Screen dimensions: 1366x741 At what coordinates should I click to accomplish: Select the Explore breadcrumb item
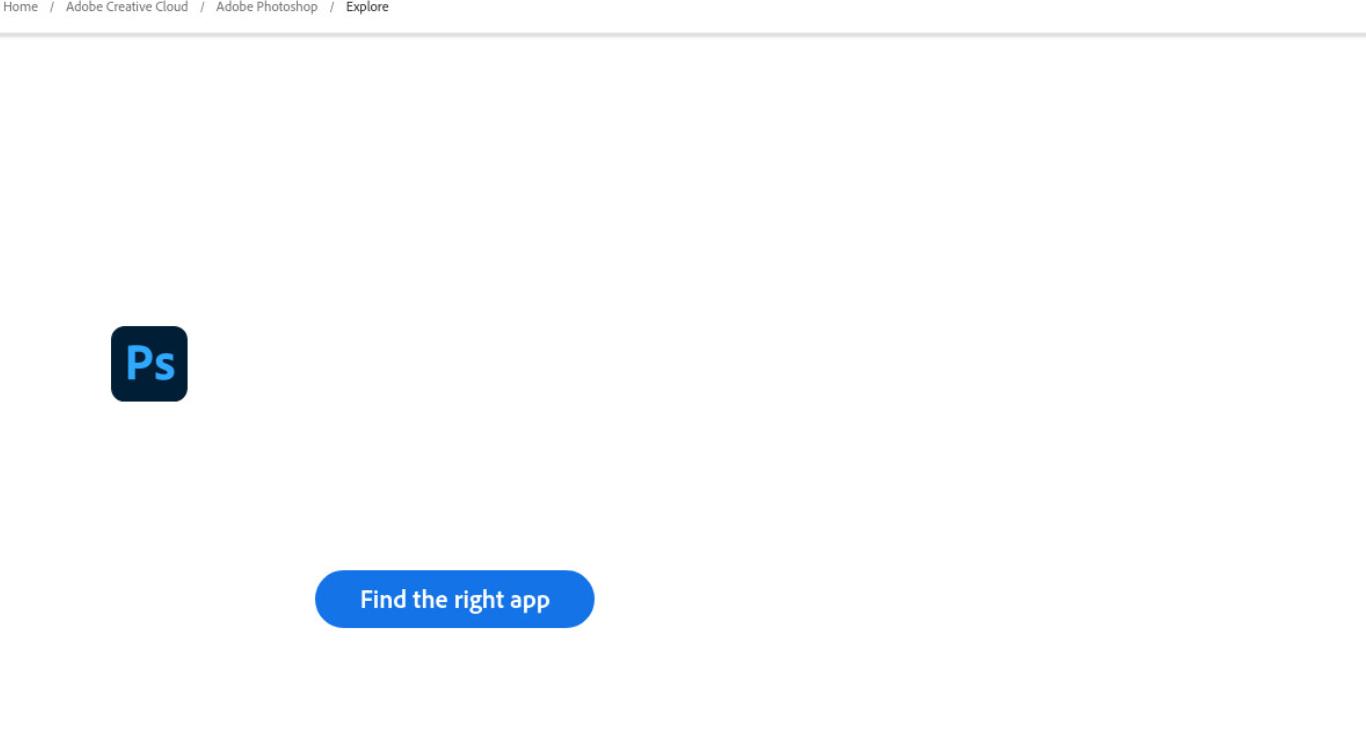pyautogui.click(x=367, y=7)
